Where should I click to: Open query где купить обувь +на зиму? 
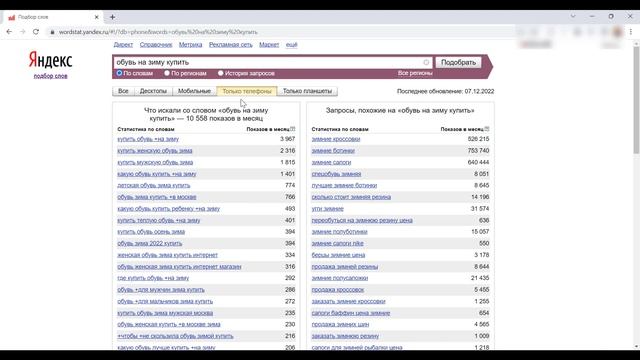pyautogui.click(x=153, y=278)
